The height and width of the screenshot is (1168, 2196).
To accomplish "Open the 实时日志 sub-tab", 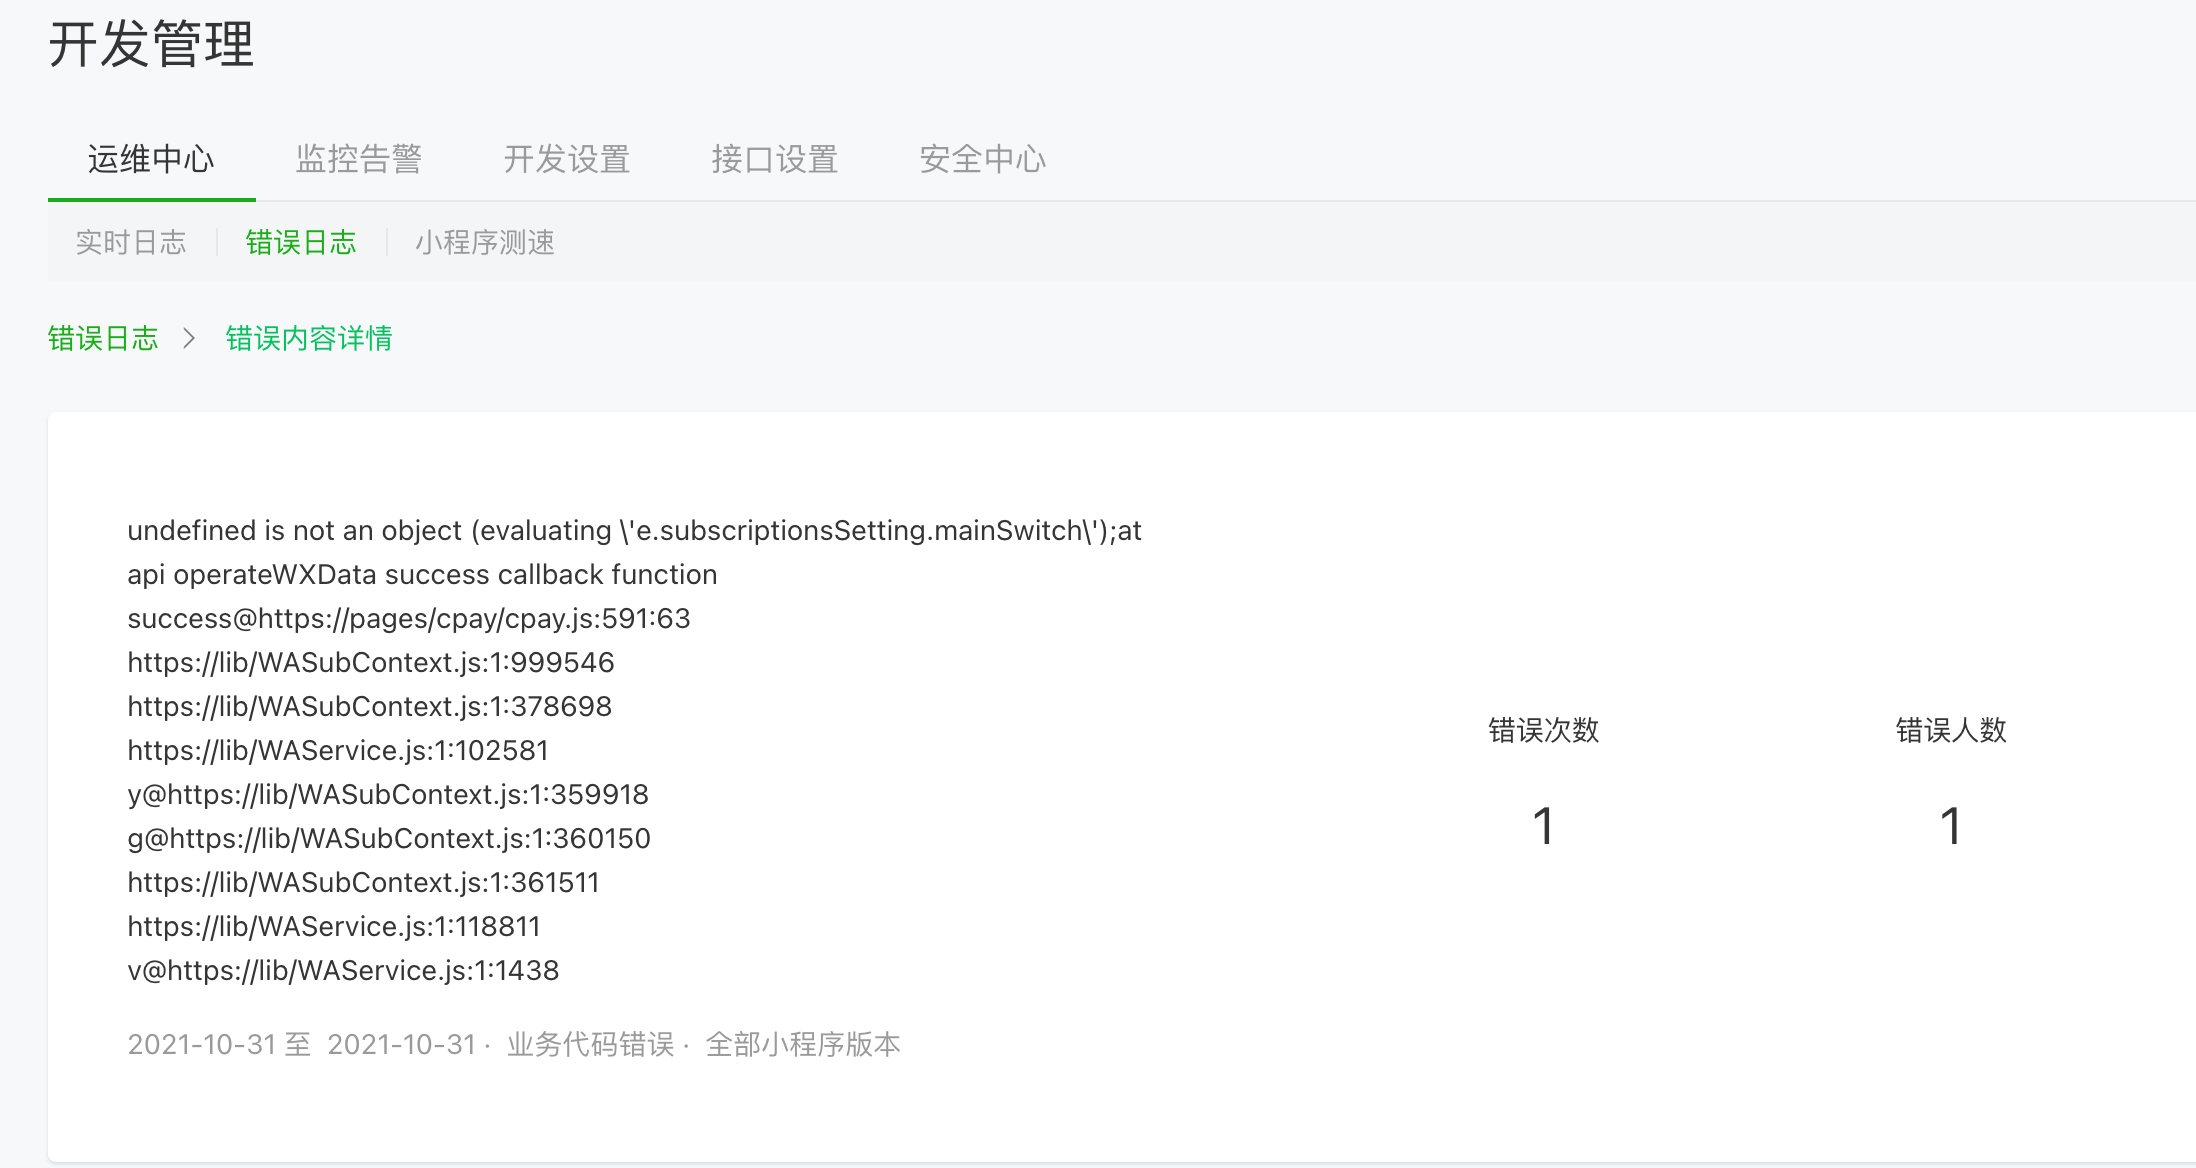I will pyautogui.click(x=131, y=243).
